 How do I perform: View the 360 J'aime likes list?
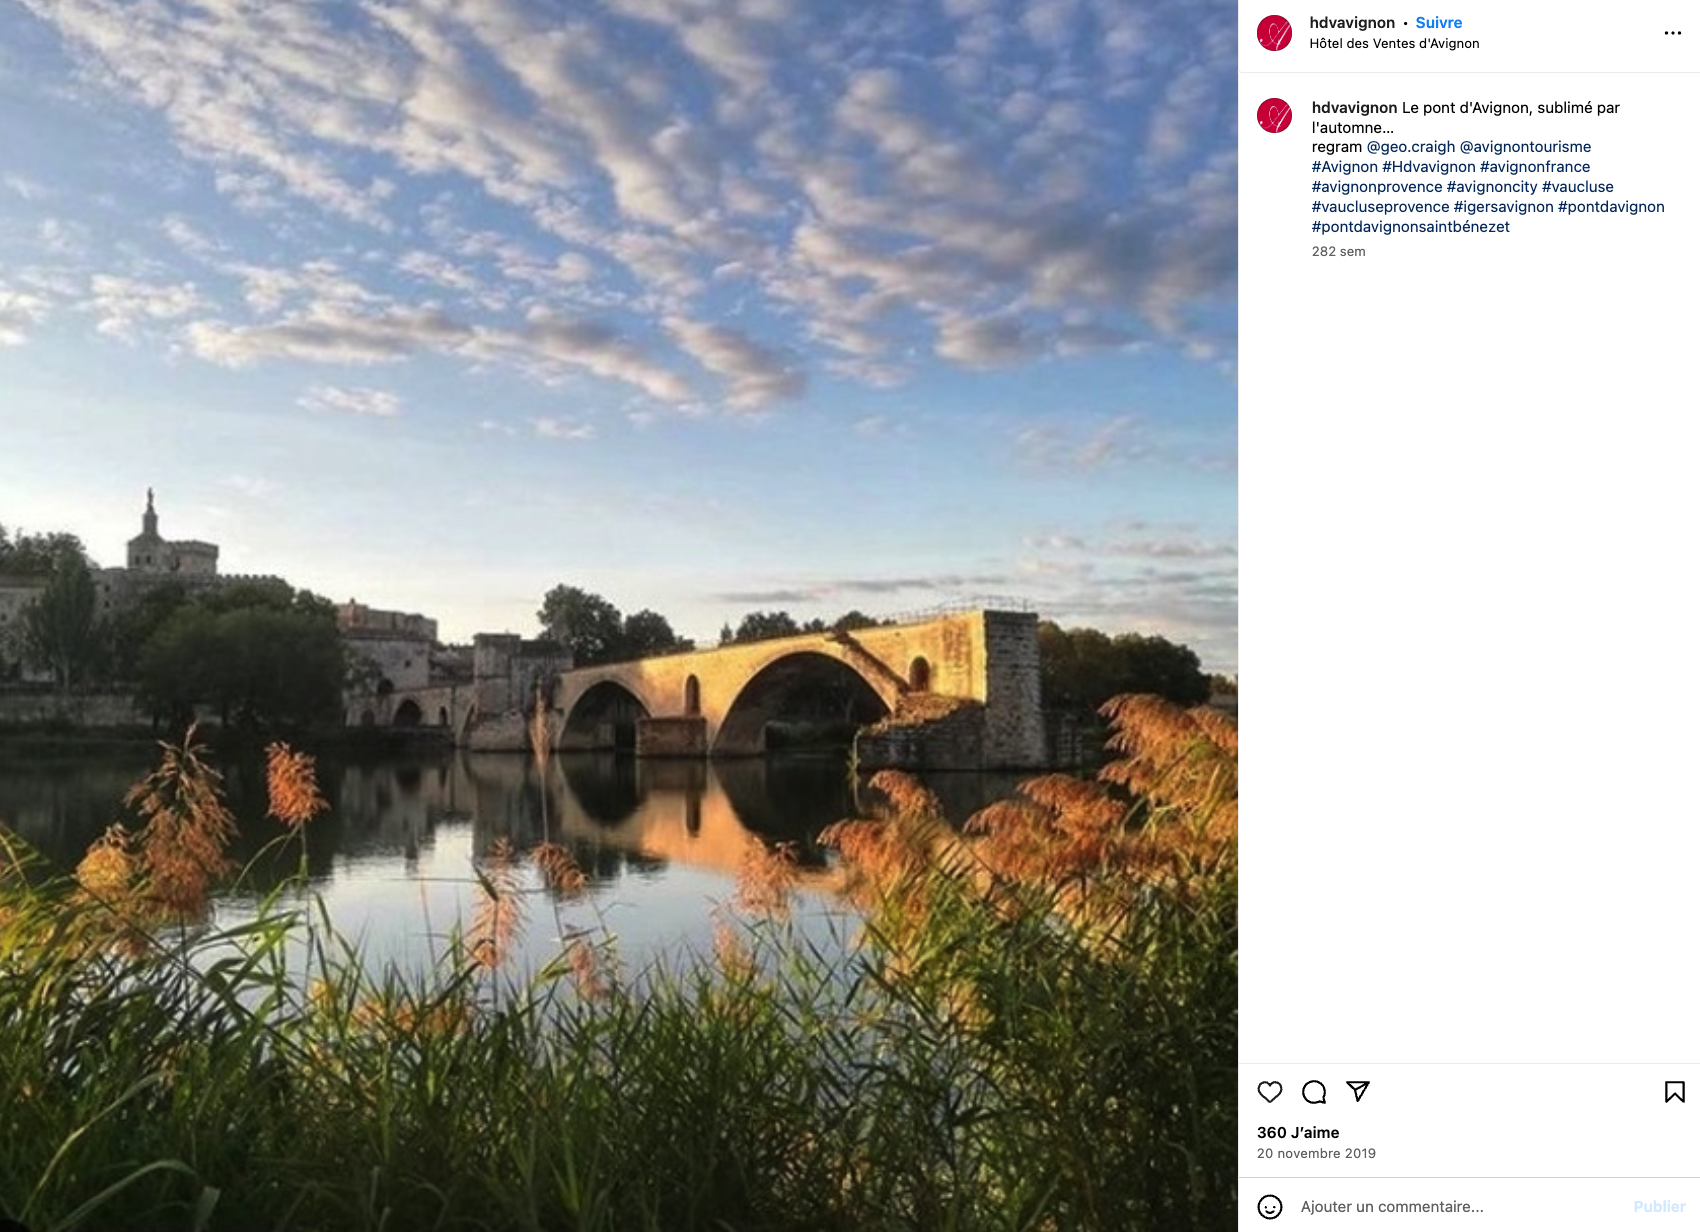[1298, 1132]
